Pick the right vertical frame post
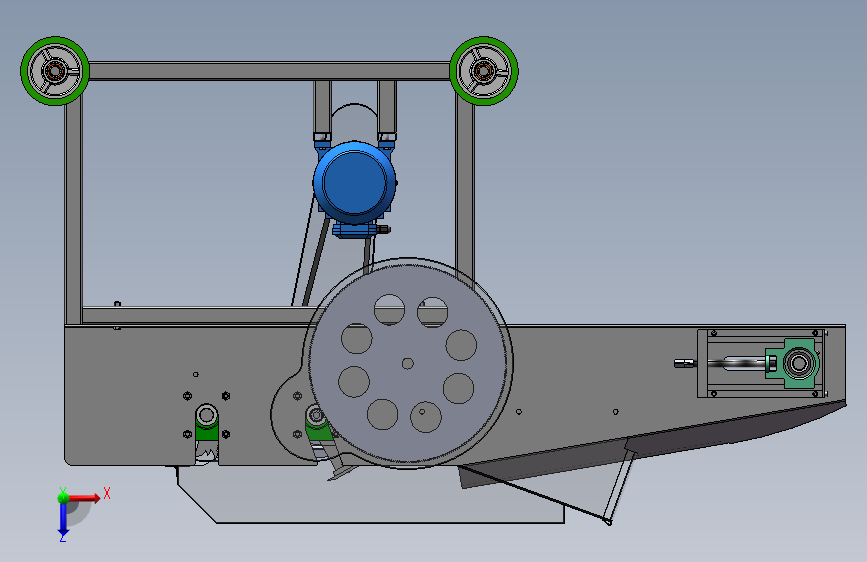This screenshot has width=867, height=562. (464, 194)
